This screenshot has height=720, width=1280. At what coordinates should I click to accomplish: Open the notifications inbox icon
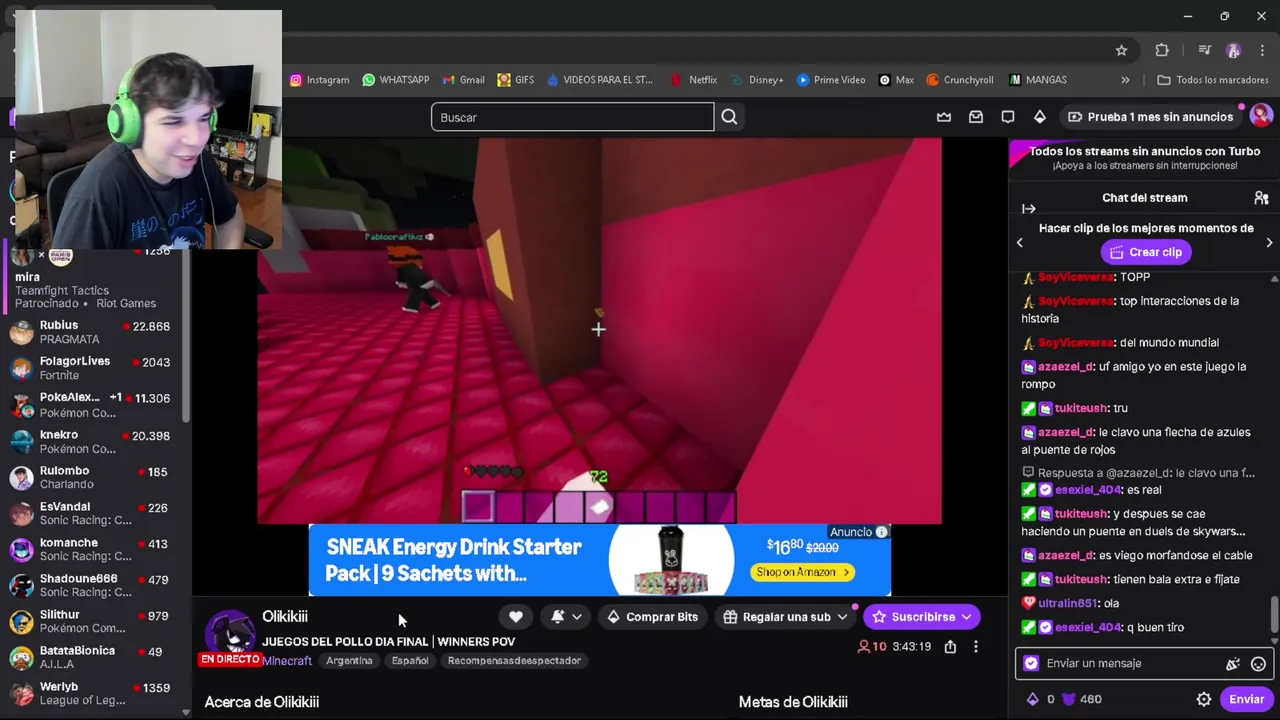pyautogui.click(x=976, y=117)
